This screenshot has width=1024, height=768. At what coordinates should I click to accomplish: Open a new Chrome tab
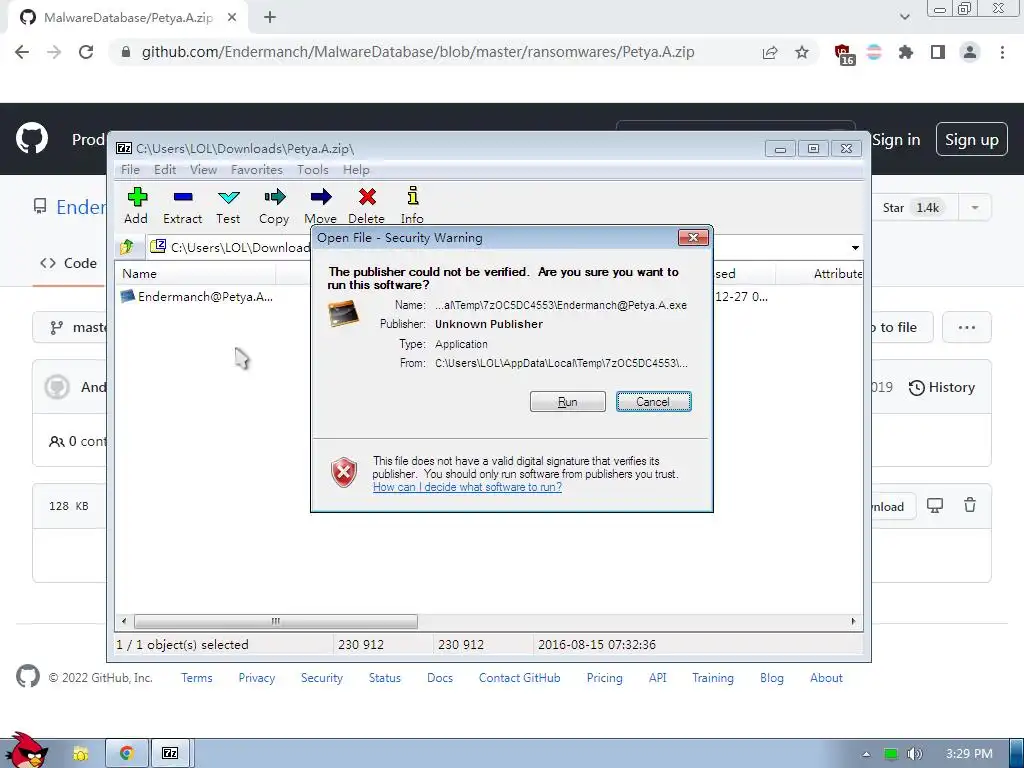point(270,18)
